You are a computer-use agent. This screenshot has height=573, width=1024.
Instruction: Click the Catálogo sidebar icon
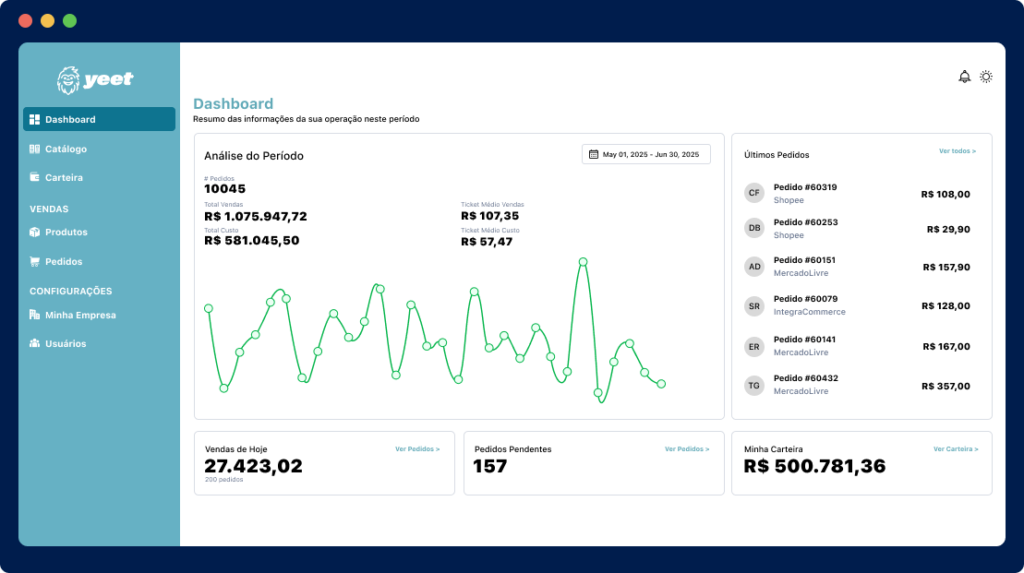pos(35,149)
